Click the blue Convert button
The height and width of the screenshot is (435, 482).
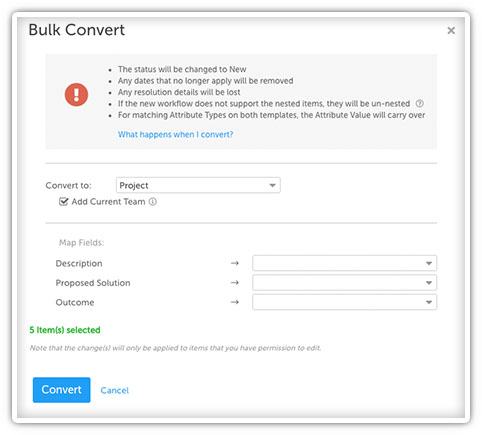(61, 390)
